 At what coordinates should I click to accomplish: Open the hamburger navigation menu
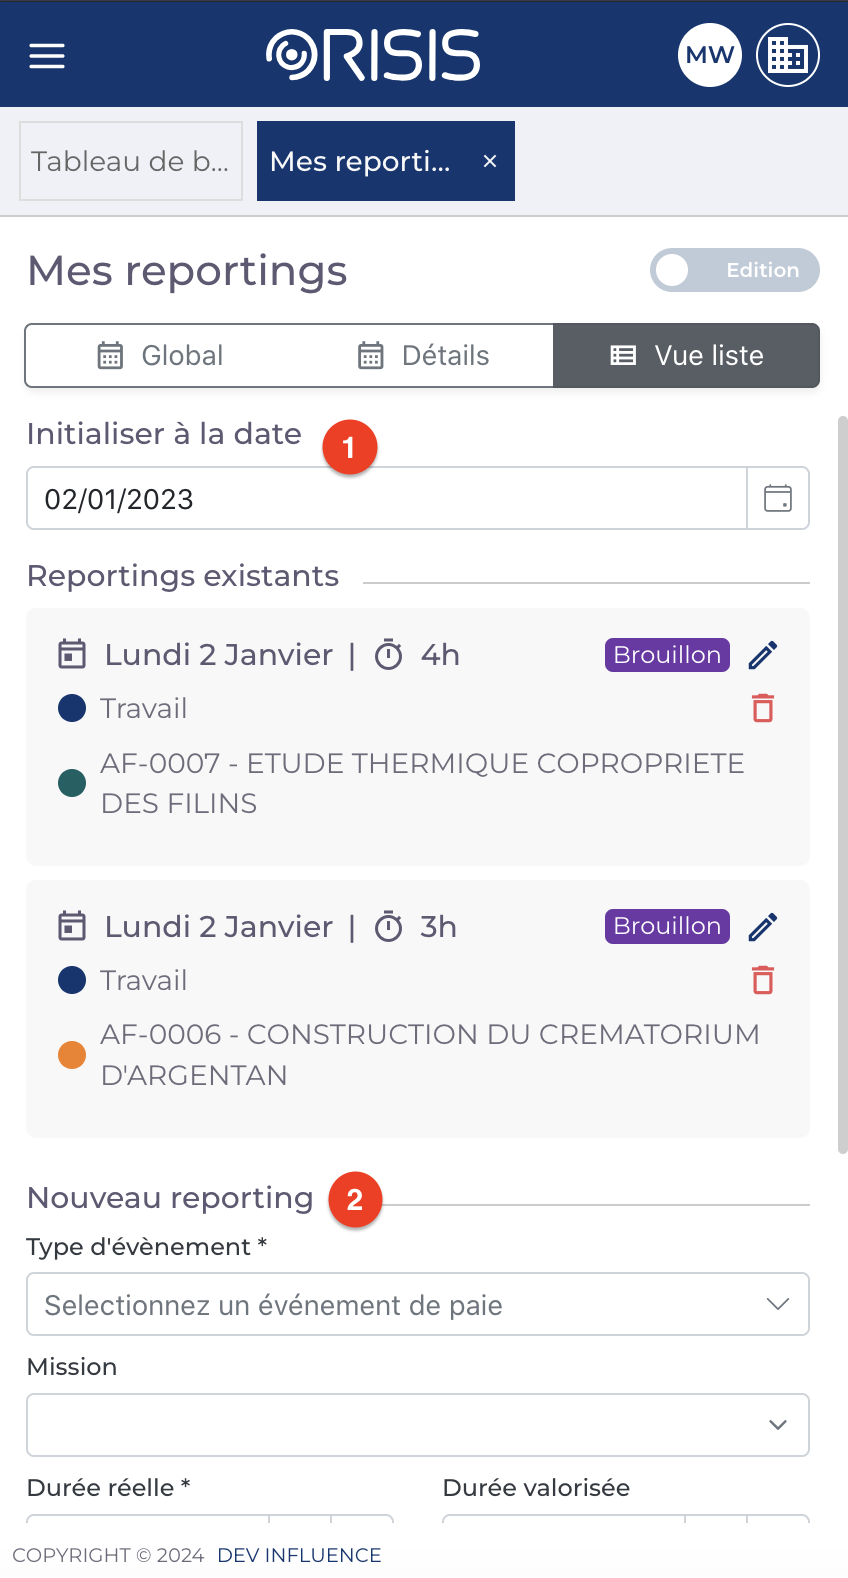pos(47,55)
